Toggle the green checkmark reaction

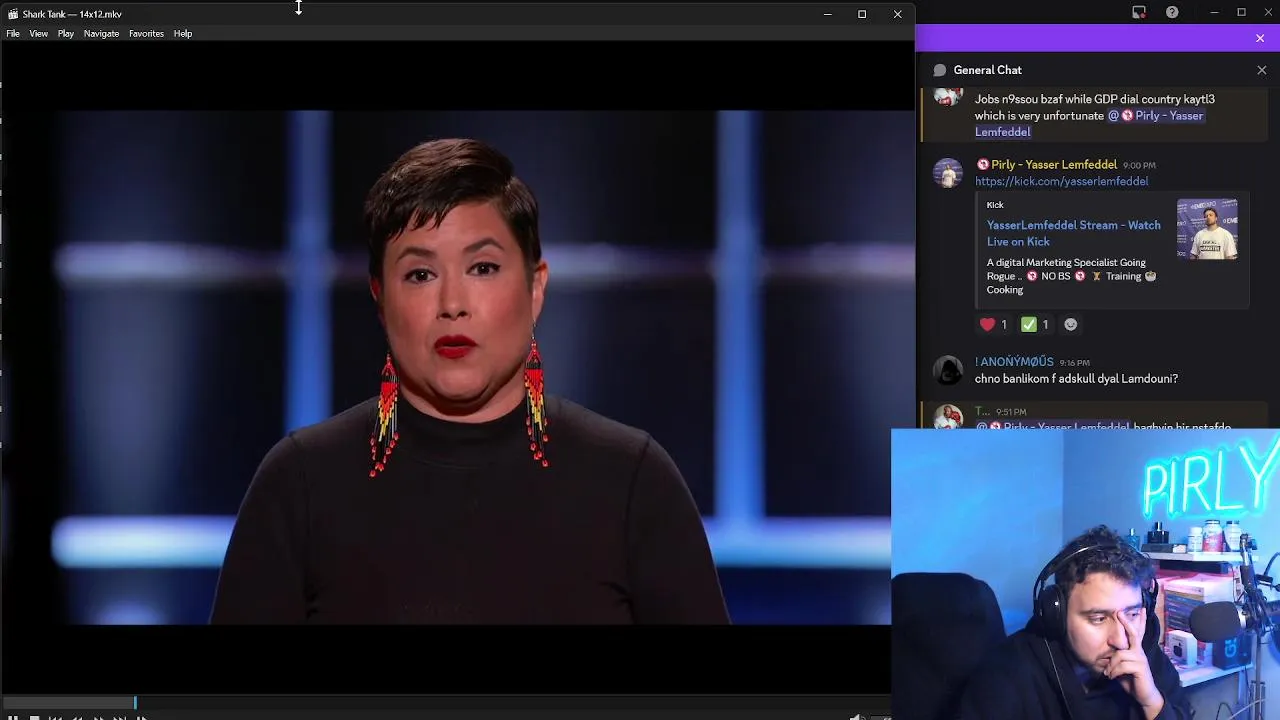point(1035,324)
